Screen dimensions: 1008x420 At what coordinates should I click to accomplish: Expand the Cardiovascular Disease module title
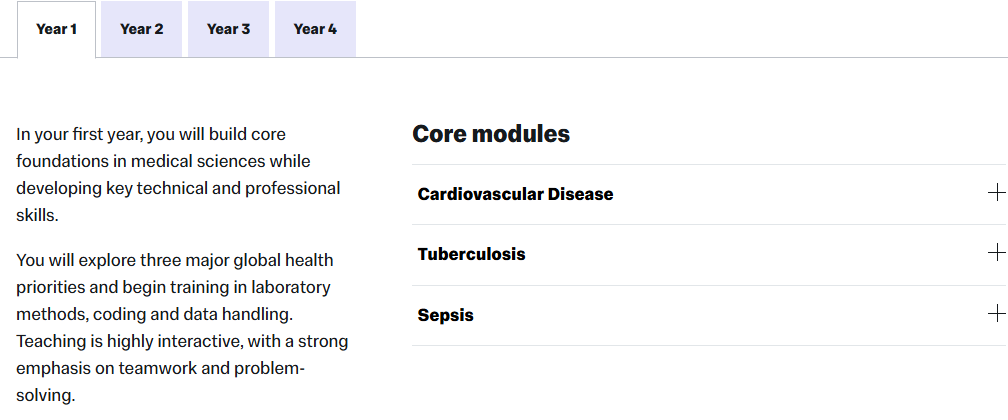(x=515, y=194)
